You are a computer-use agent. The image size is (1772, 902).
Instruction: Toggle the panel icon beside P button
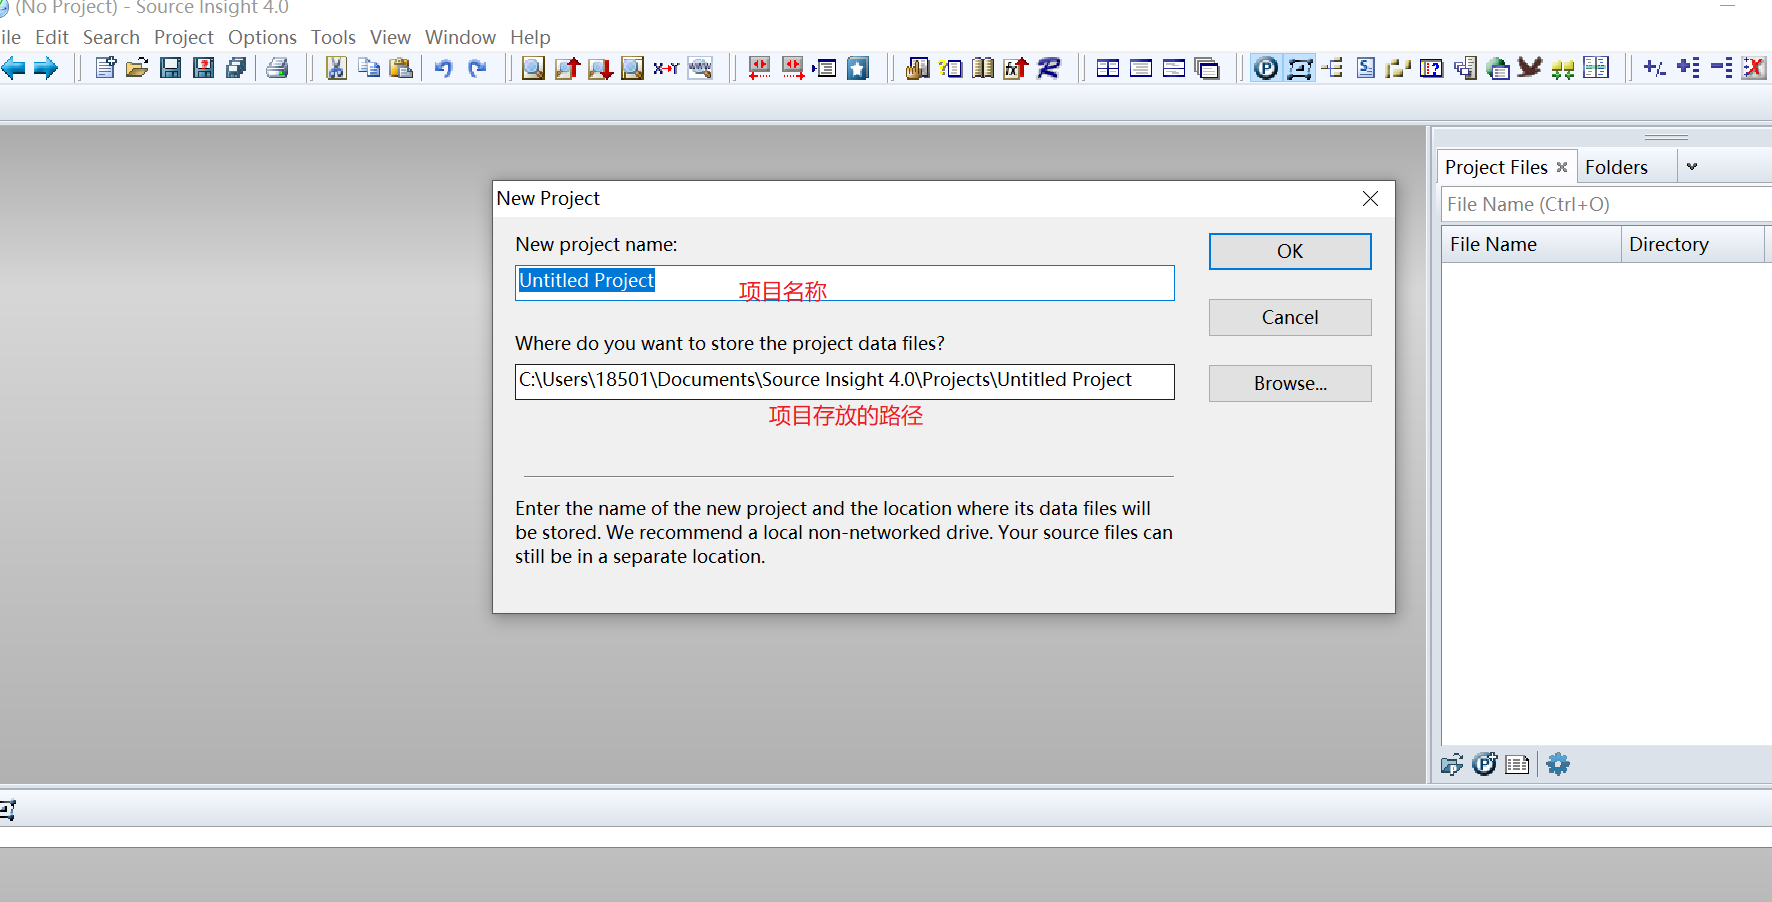click(x=1299, y=68)
